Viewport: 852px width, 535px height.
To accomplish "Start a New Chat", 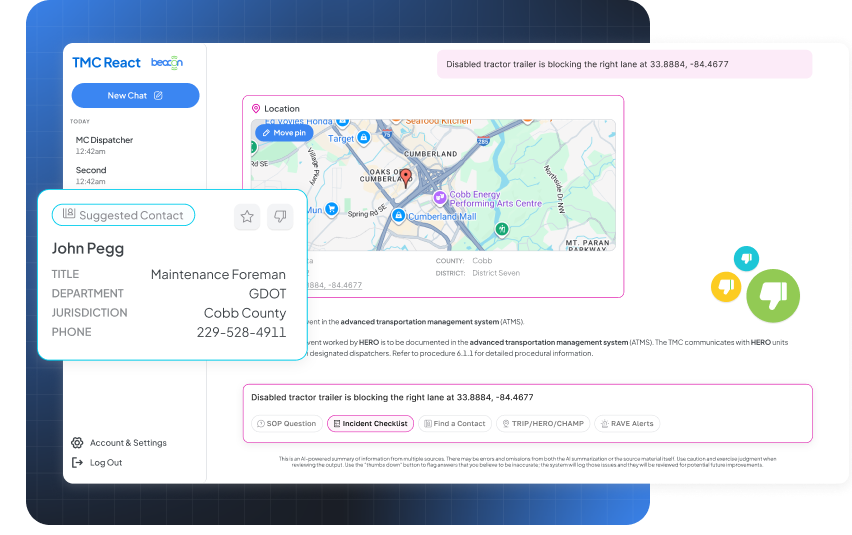I will 135,96.
